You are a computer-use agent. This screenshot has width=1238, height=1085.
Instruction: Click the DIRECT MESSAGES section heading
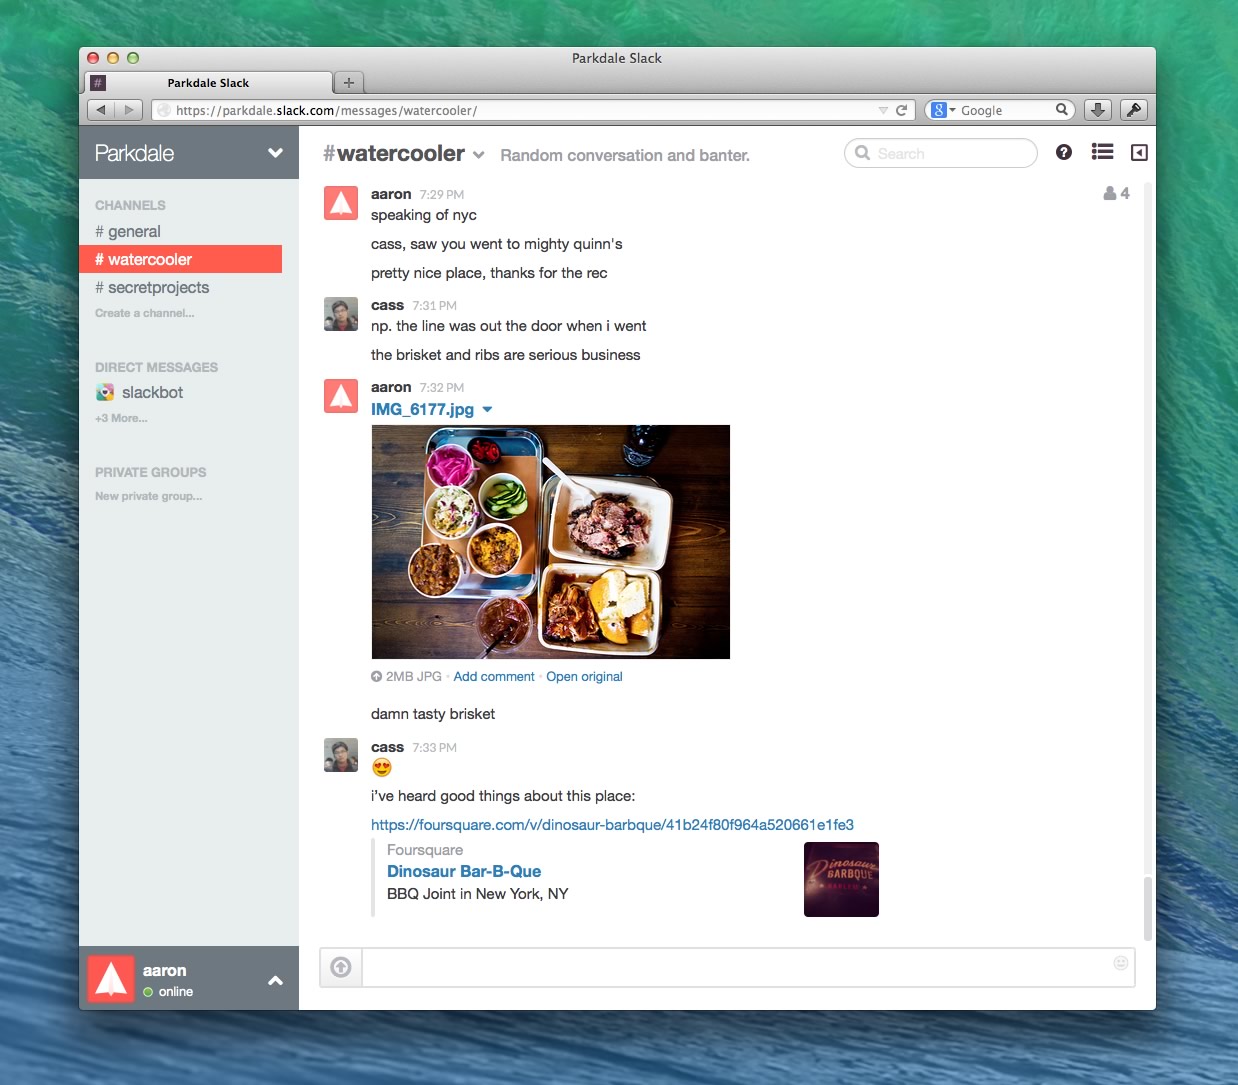pos(156,367)
